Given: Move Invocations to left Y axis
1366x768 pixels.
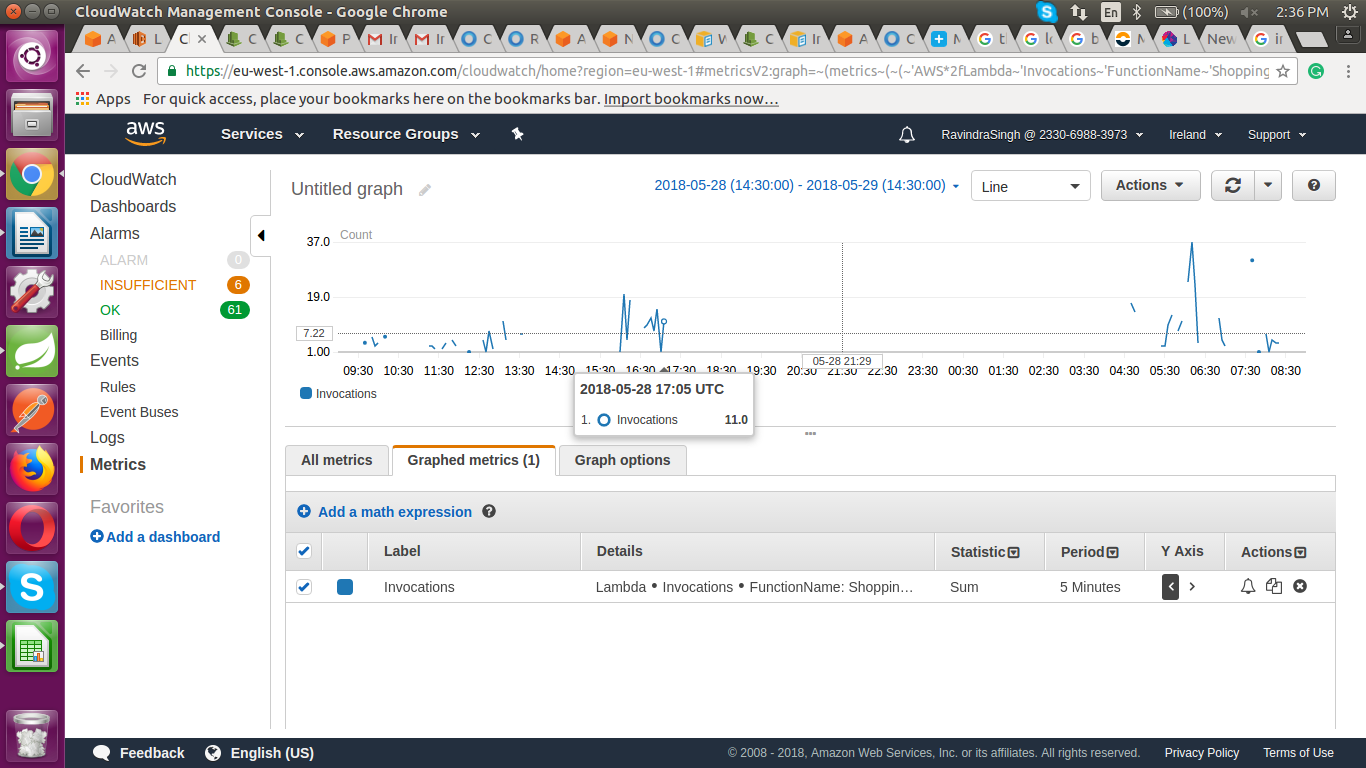Looking at the screenshot, I should (1170, 587).
